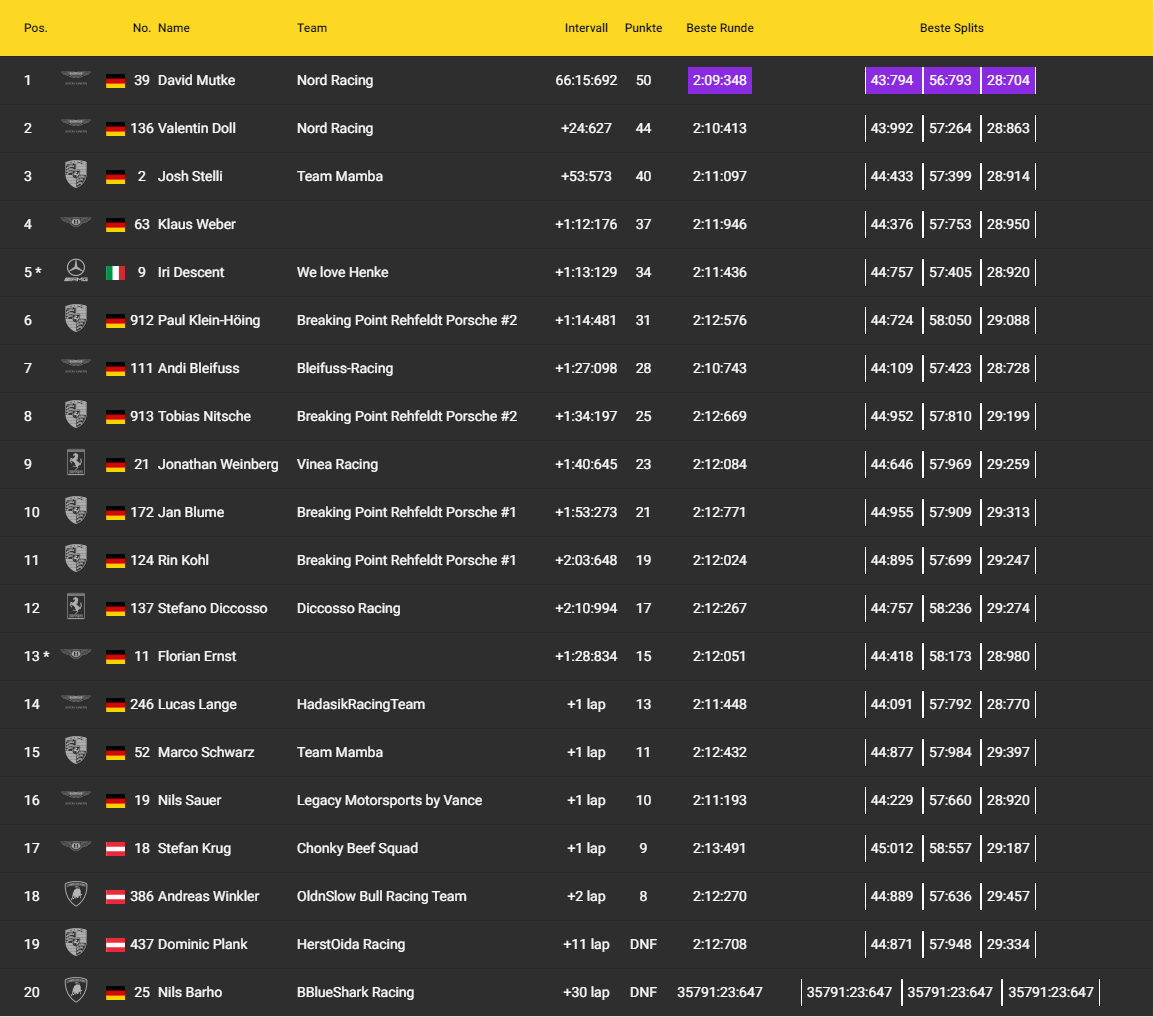Click the purple highlighted 2:09:348 best lap
1154x1017 pixels.
[719, 80]
